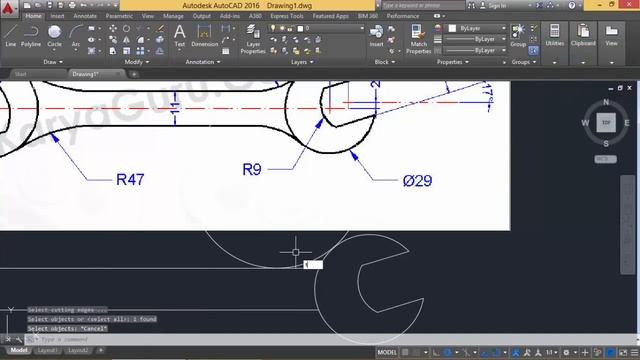Screen dimensions: 640x360
Task: Click the TOP face of ViewCube
Action: pos(606,122)
